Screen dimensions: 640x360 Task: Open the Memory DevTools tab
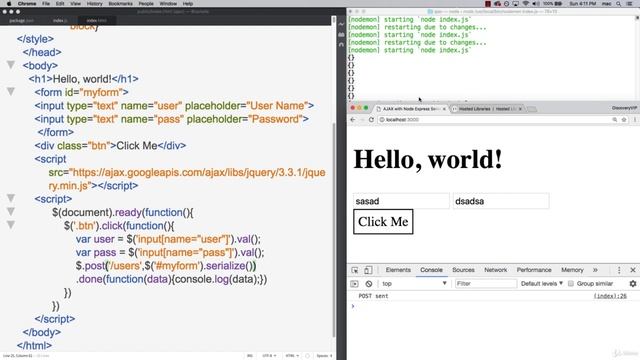572,270
